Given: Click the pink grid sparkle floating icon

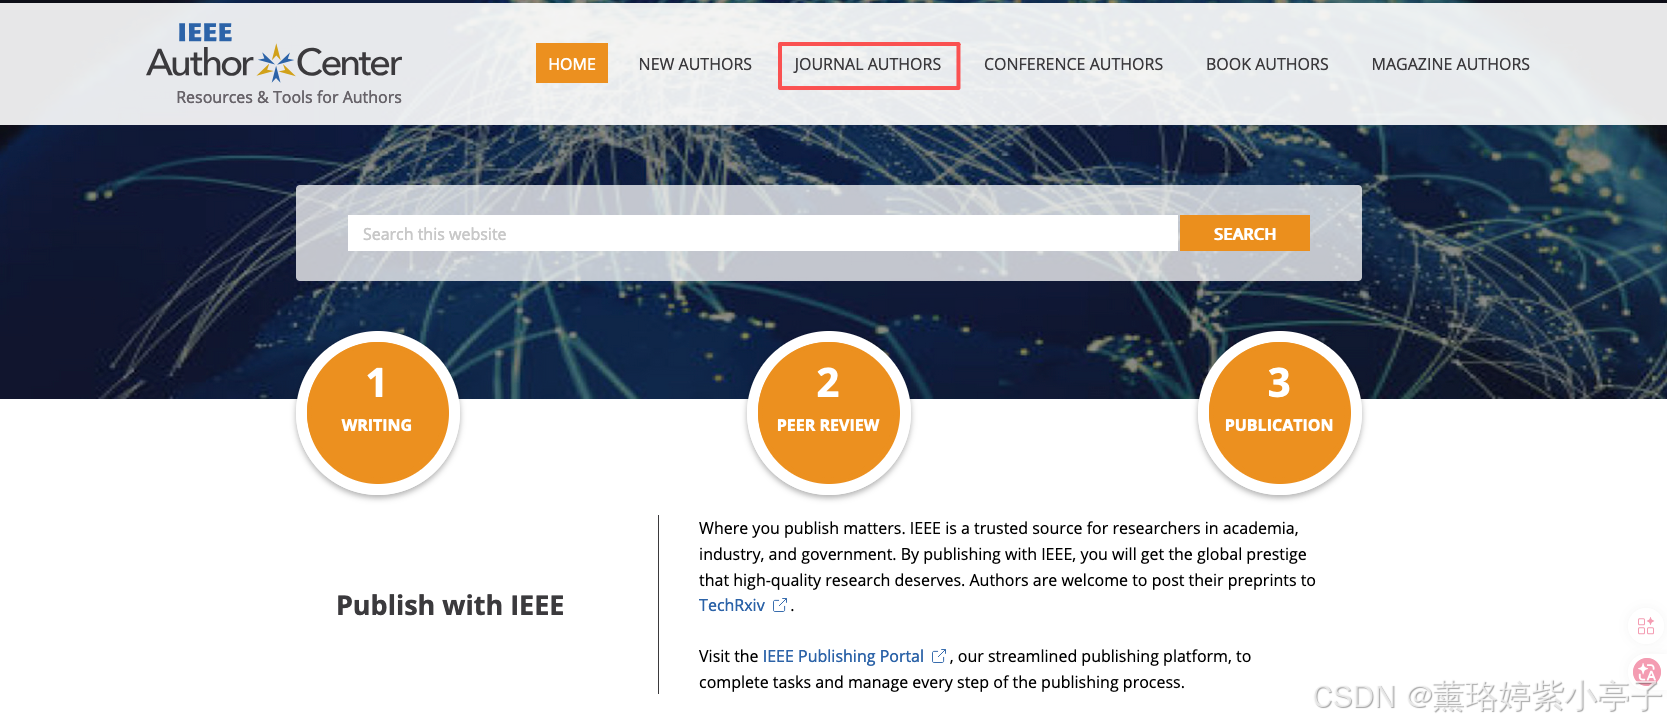Looking at the screenshot, I should 1645,626.
